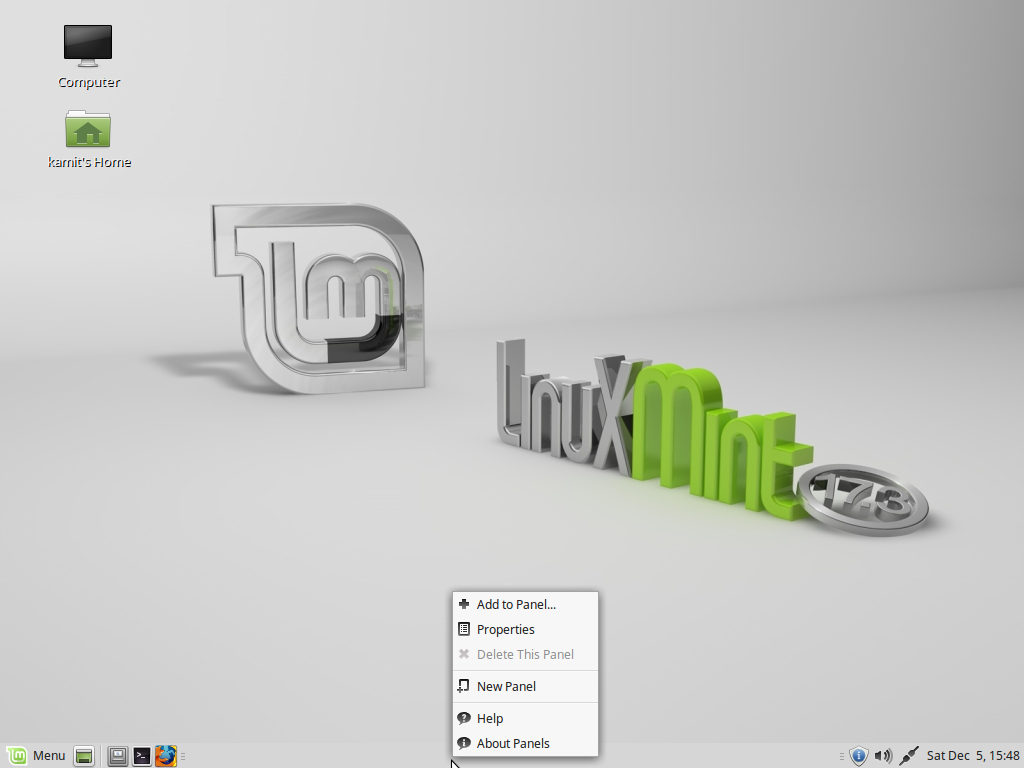Select the Computer desktop icon

pos(88,45)
